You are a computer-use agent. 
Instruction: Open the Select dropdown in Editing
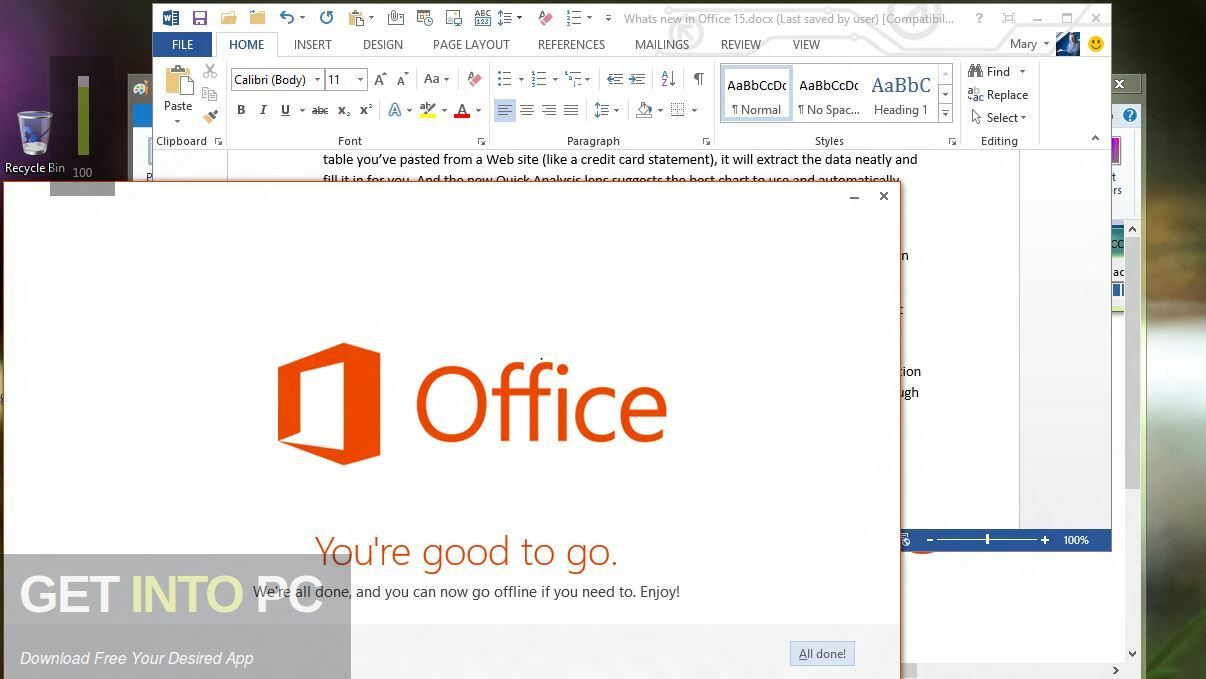(x=998, y=117)
